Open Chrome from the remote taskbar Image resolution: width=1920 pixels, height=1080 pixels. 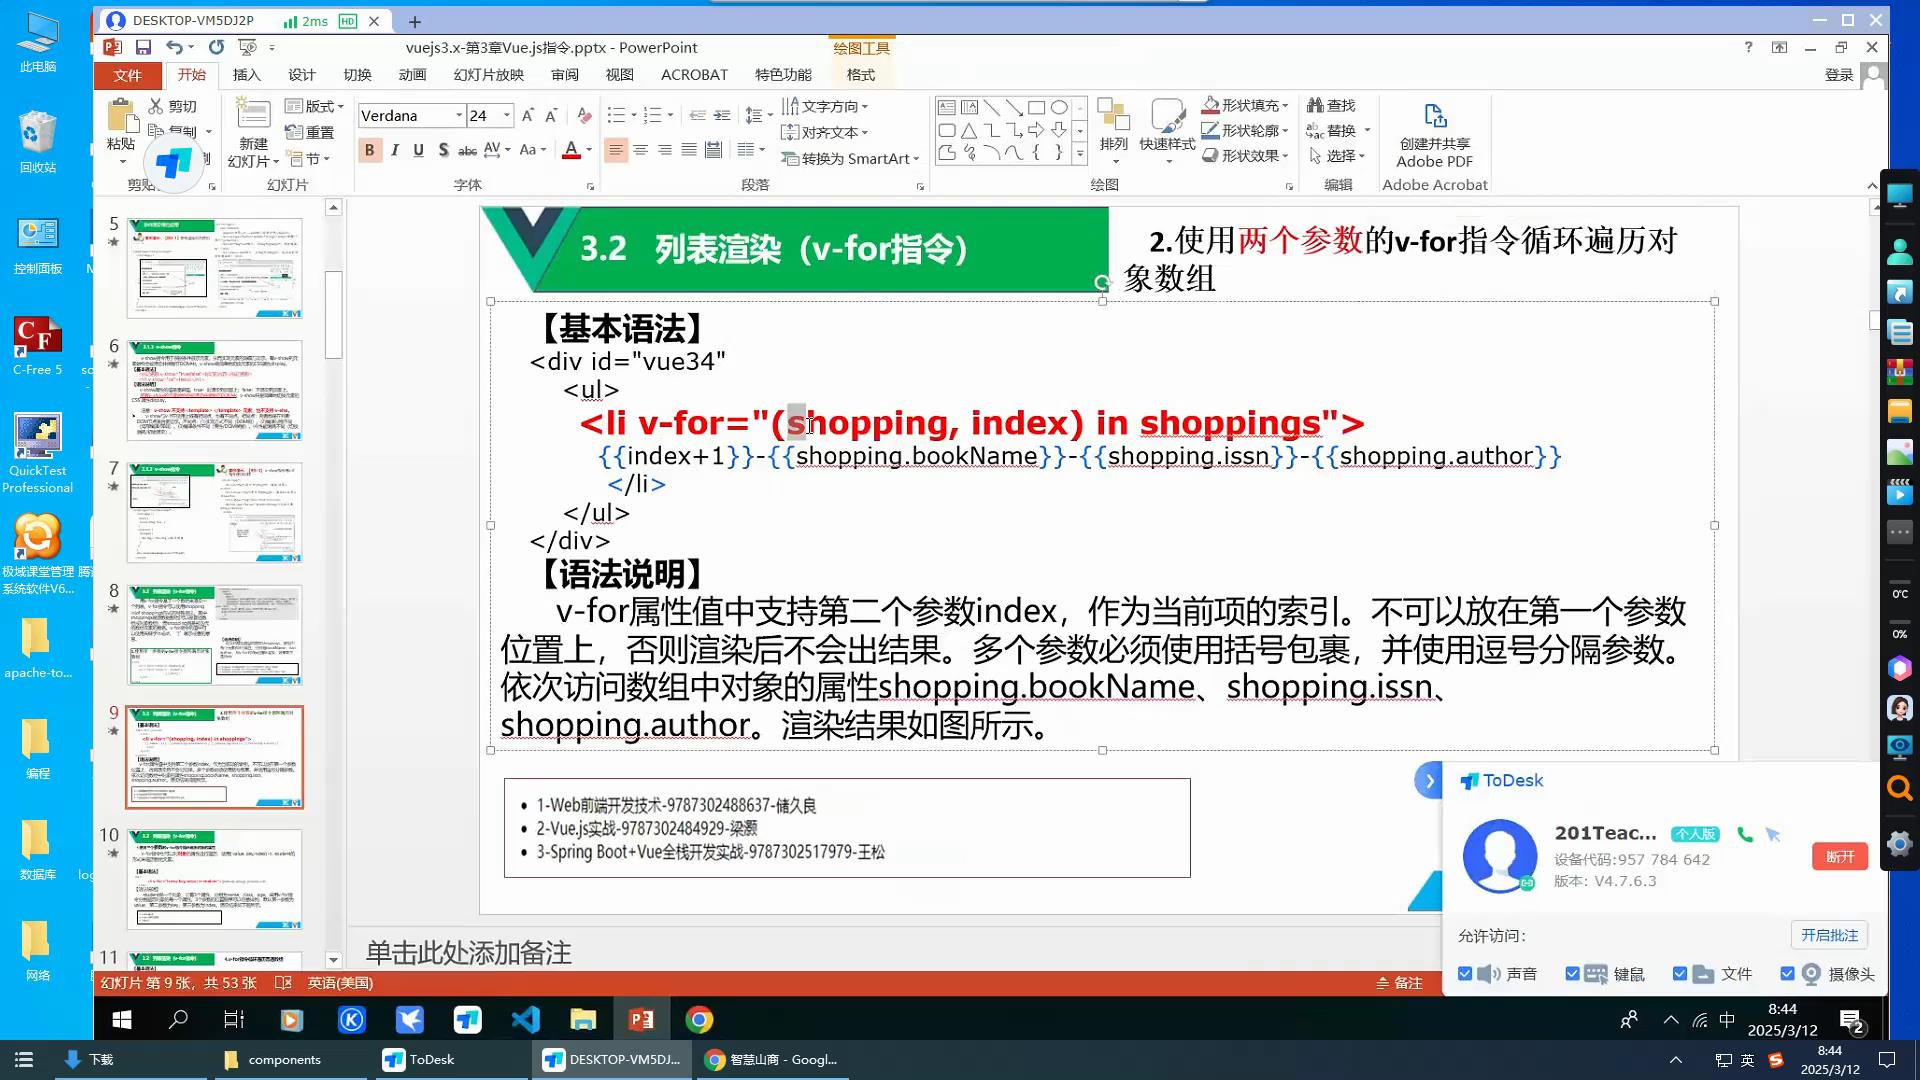(x=699, y=1019)
